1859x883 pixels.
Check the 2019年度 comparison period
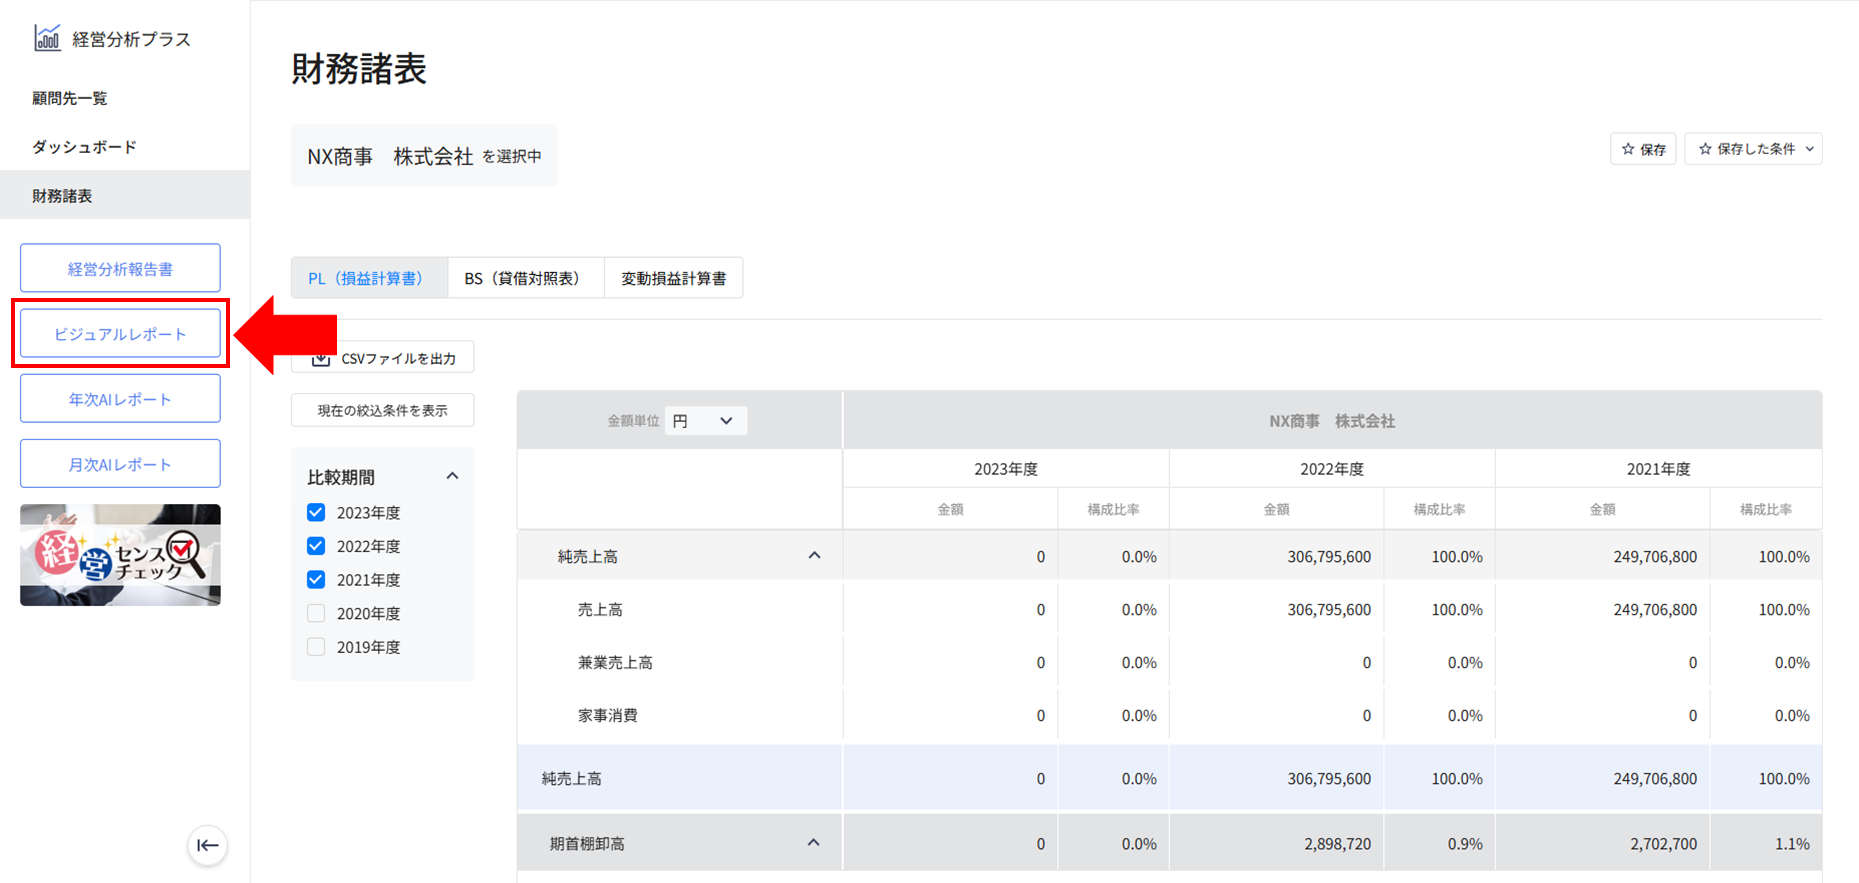coord(316,647)
